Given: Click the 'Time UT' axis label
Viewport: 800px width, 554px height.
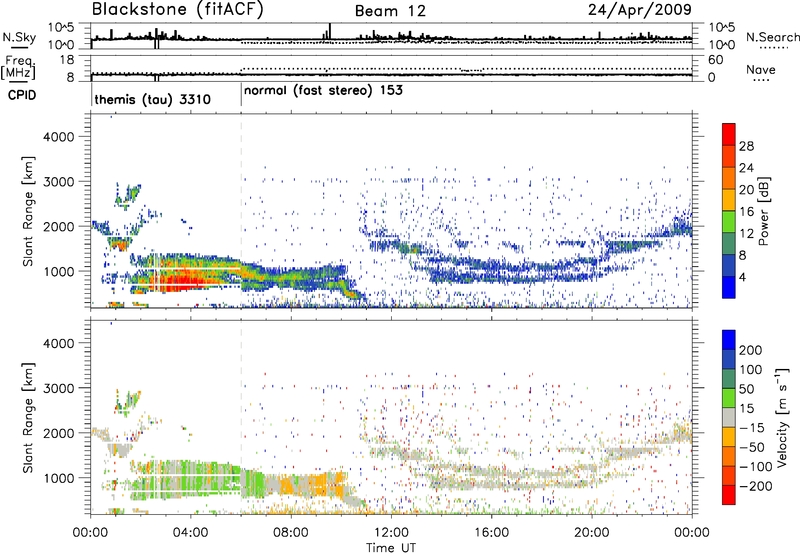Looking at the screenshot, I should [x=391, y=548].
